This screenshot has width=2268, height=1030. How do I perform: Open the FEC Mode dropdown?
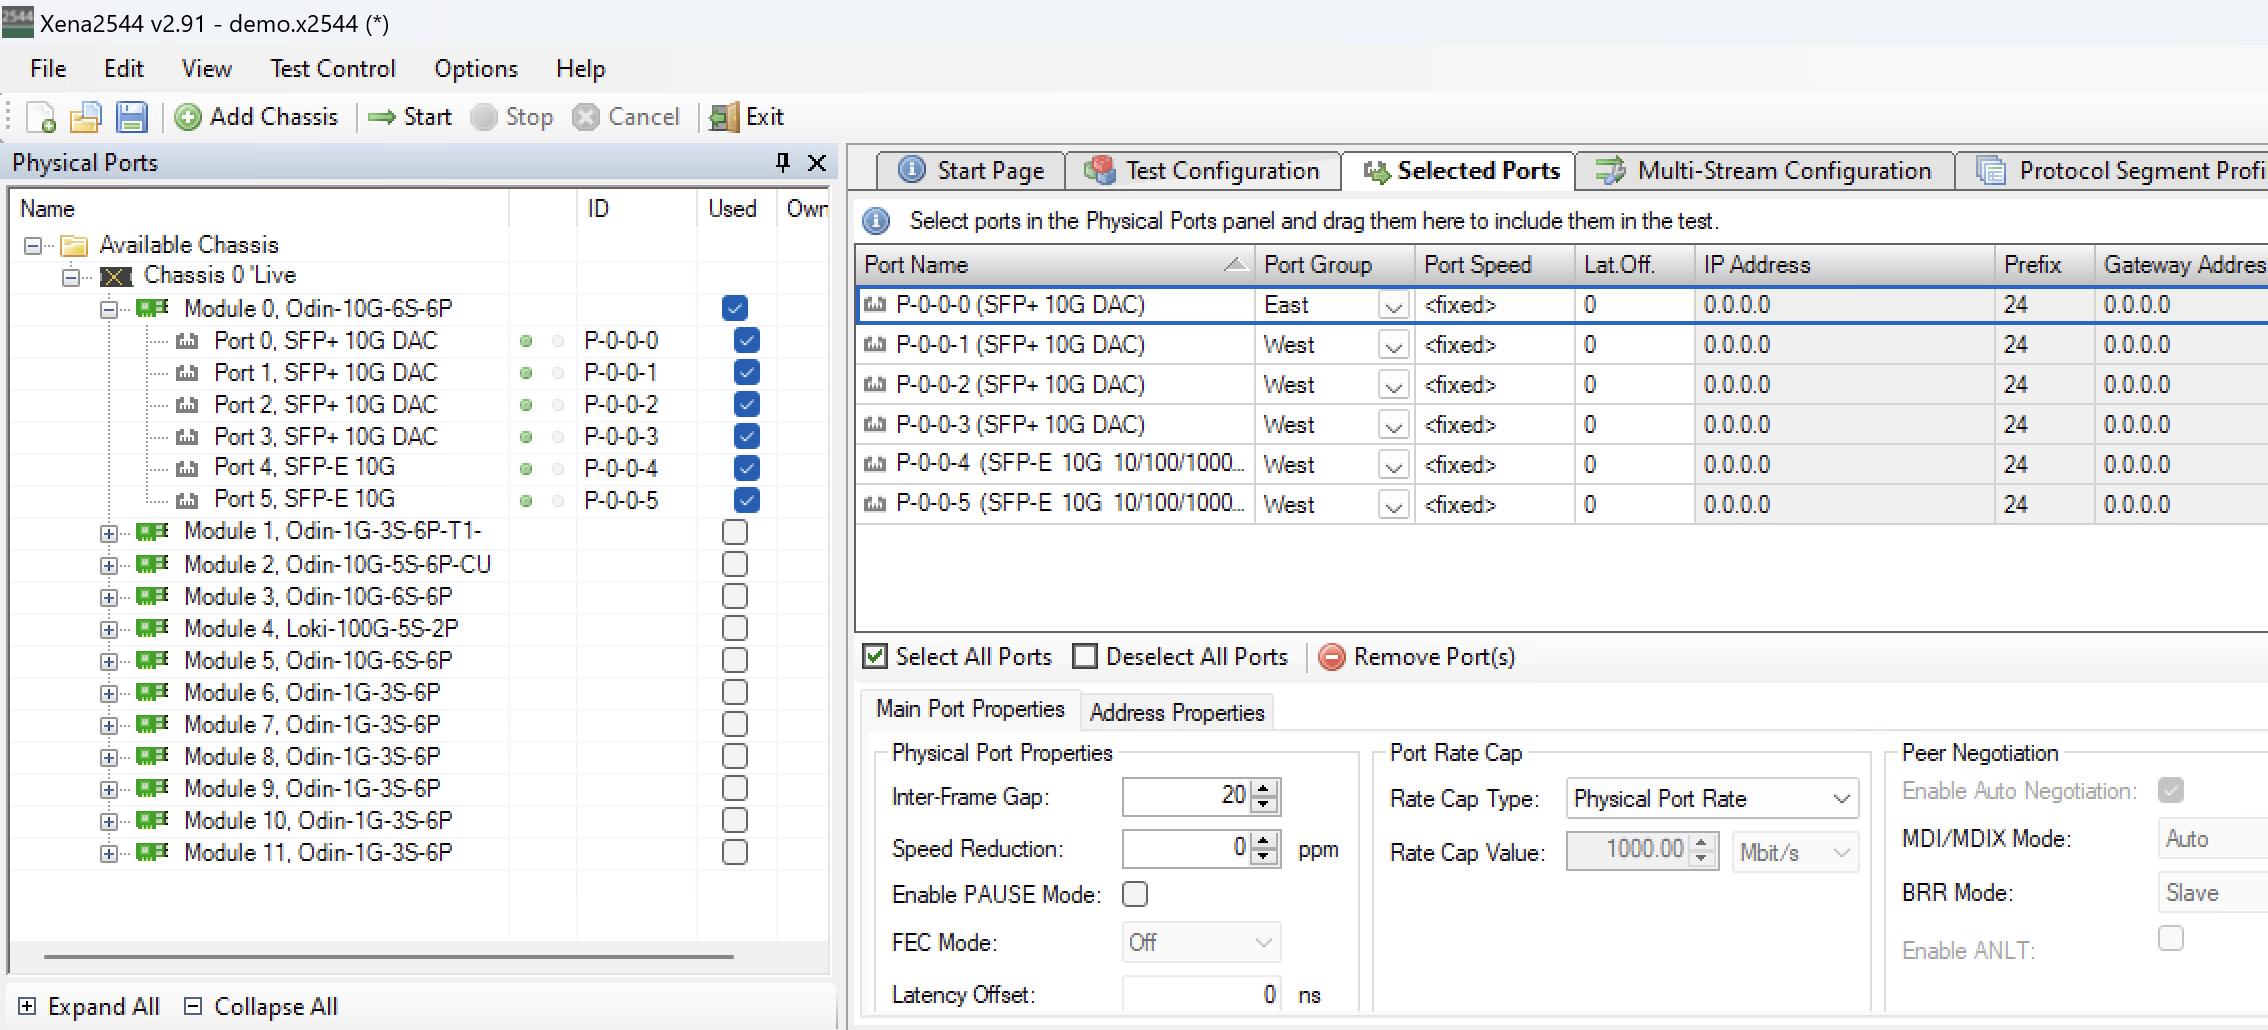[1201, 942]
